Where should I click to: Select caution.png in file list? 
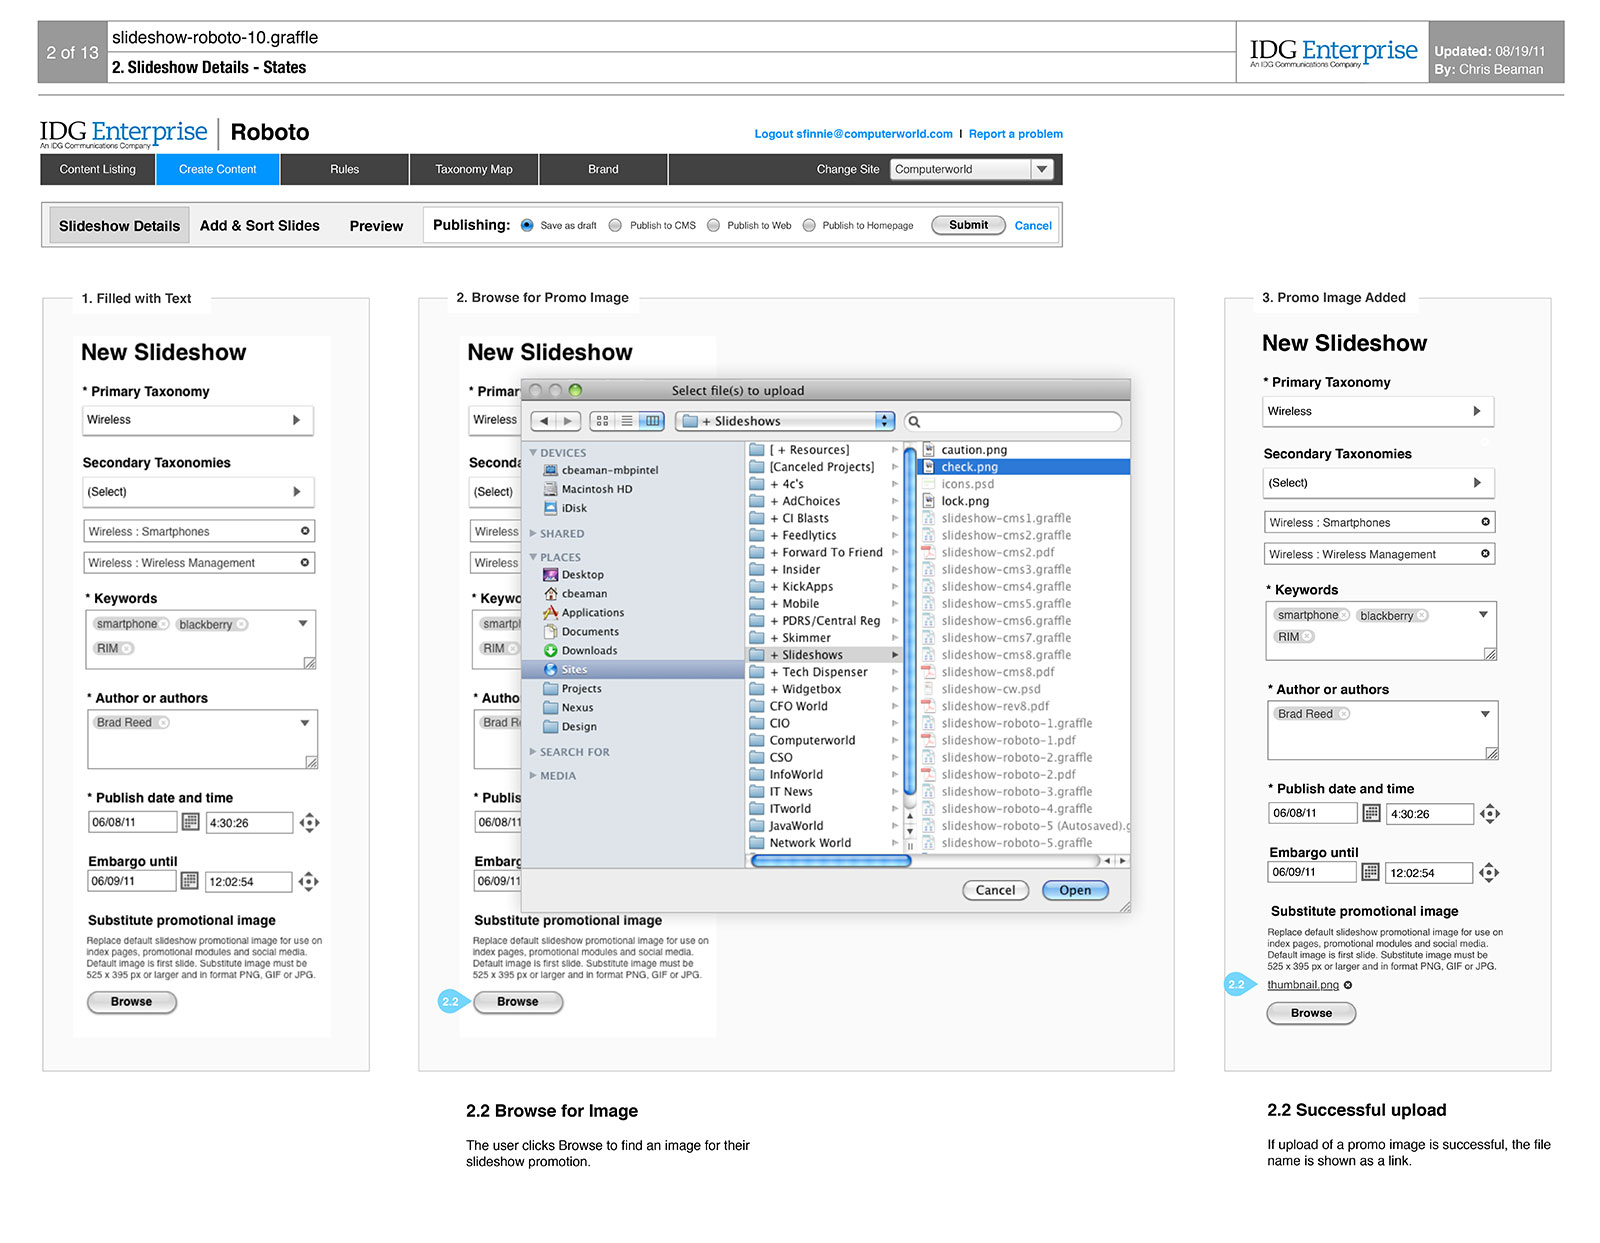tap(1024, 450)
